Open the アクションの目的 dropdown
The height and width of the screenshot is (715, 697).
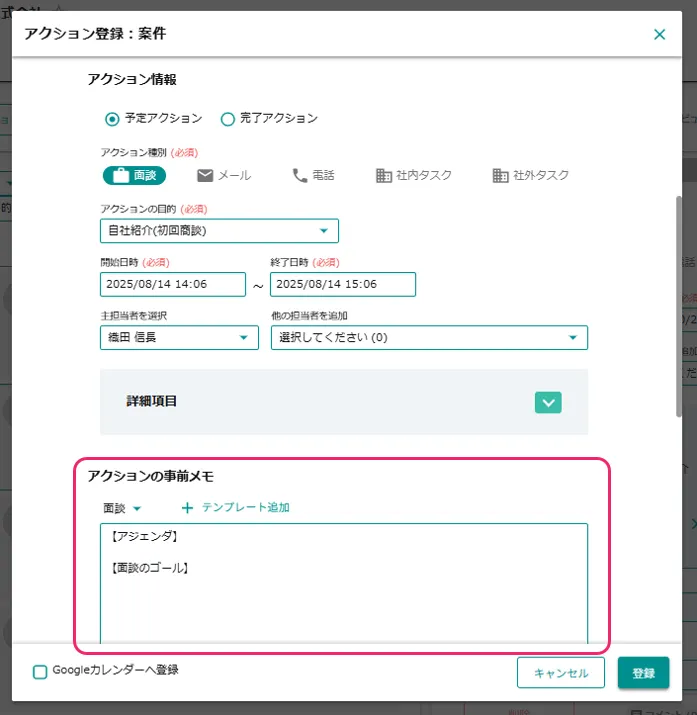pyautogui.click(x=220, y=231)
